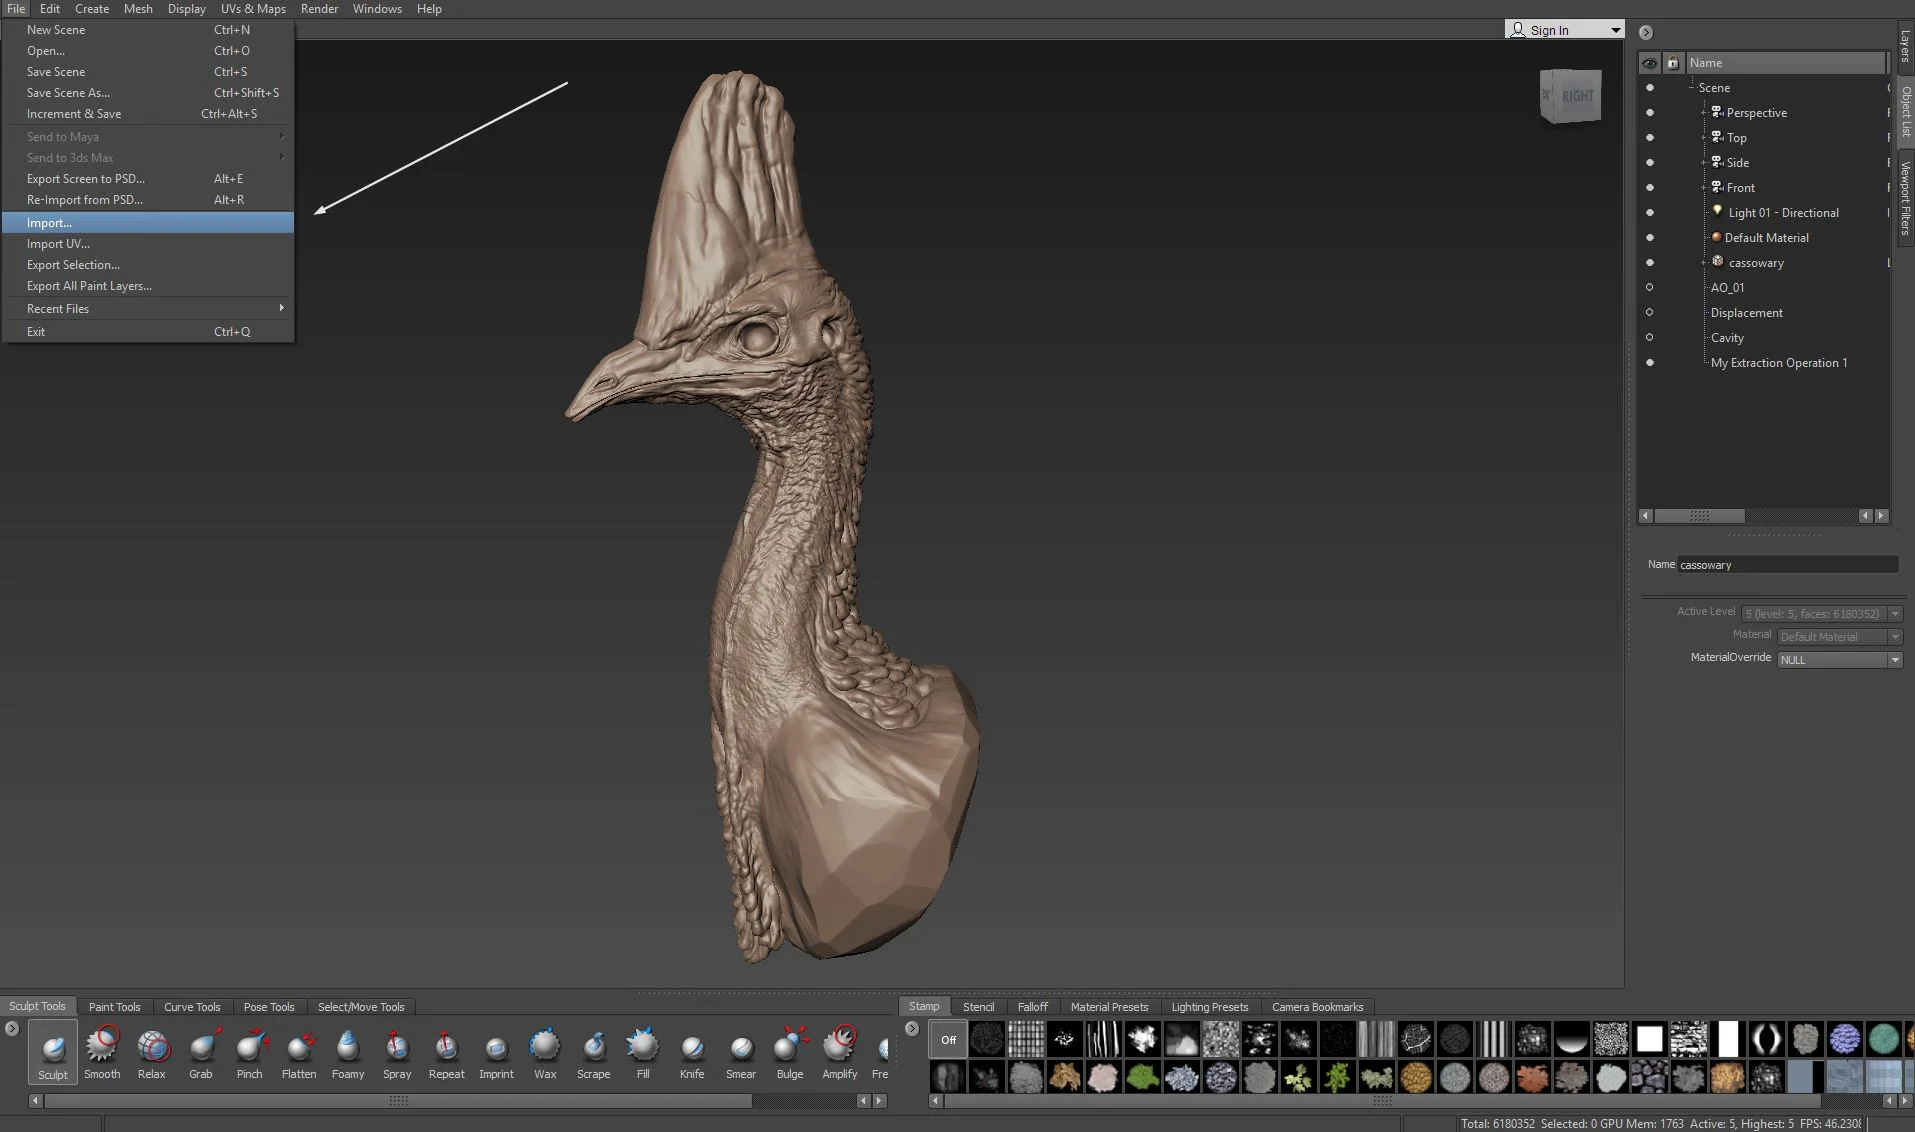This screenshot has height=1132, width=1915.
Task: Open the Recent Files submenu
Action: tap(58, 309)
